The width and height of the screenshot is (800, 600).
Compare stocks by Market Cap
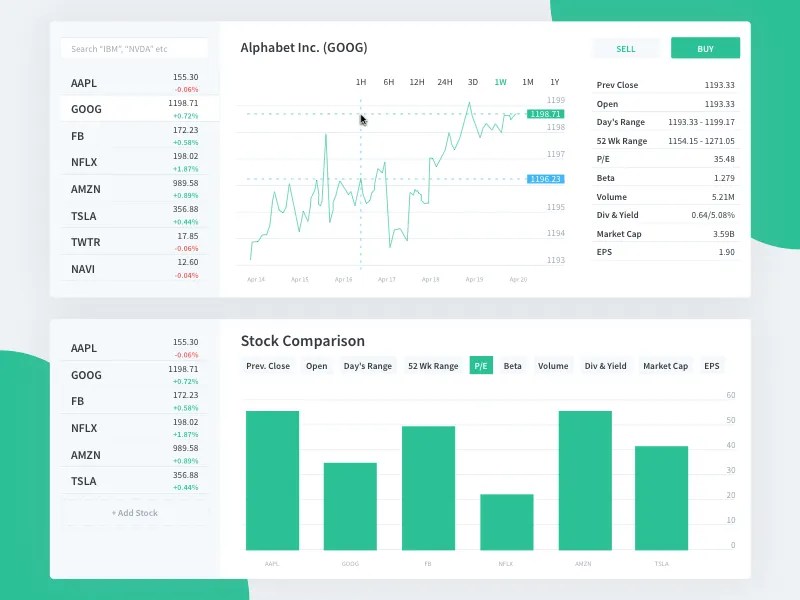click(x=665, y=366)
